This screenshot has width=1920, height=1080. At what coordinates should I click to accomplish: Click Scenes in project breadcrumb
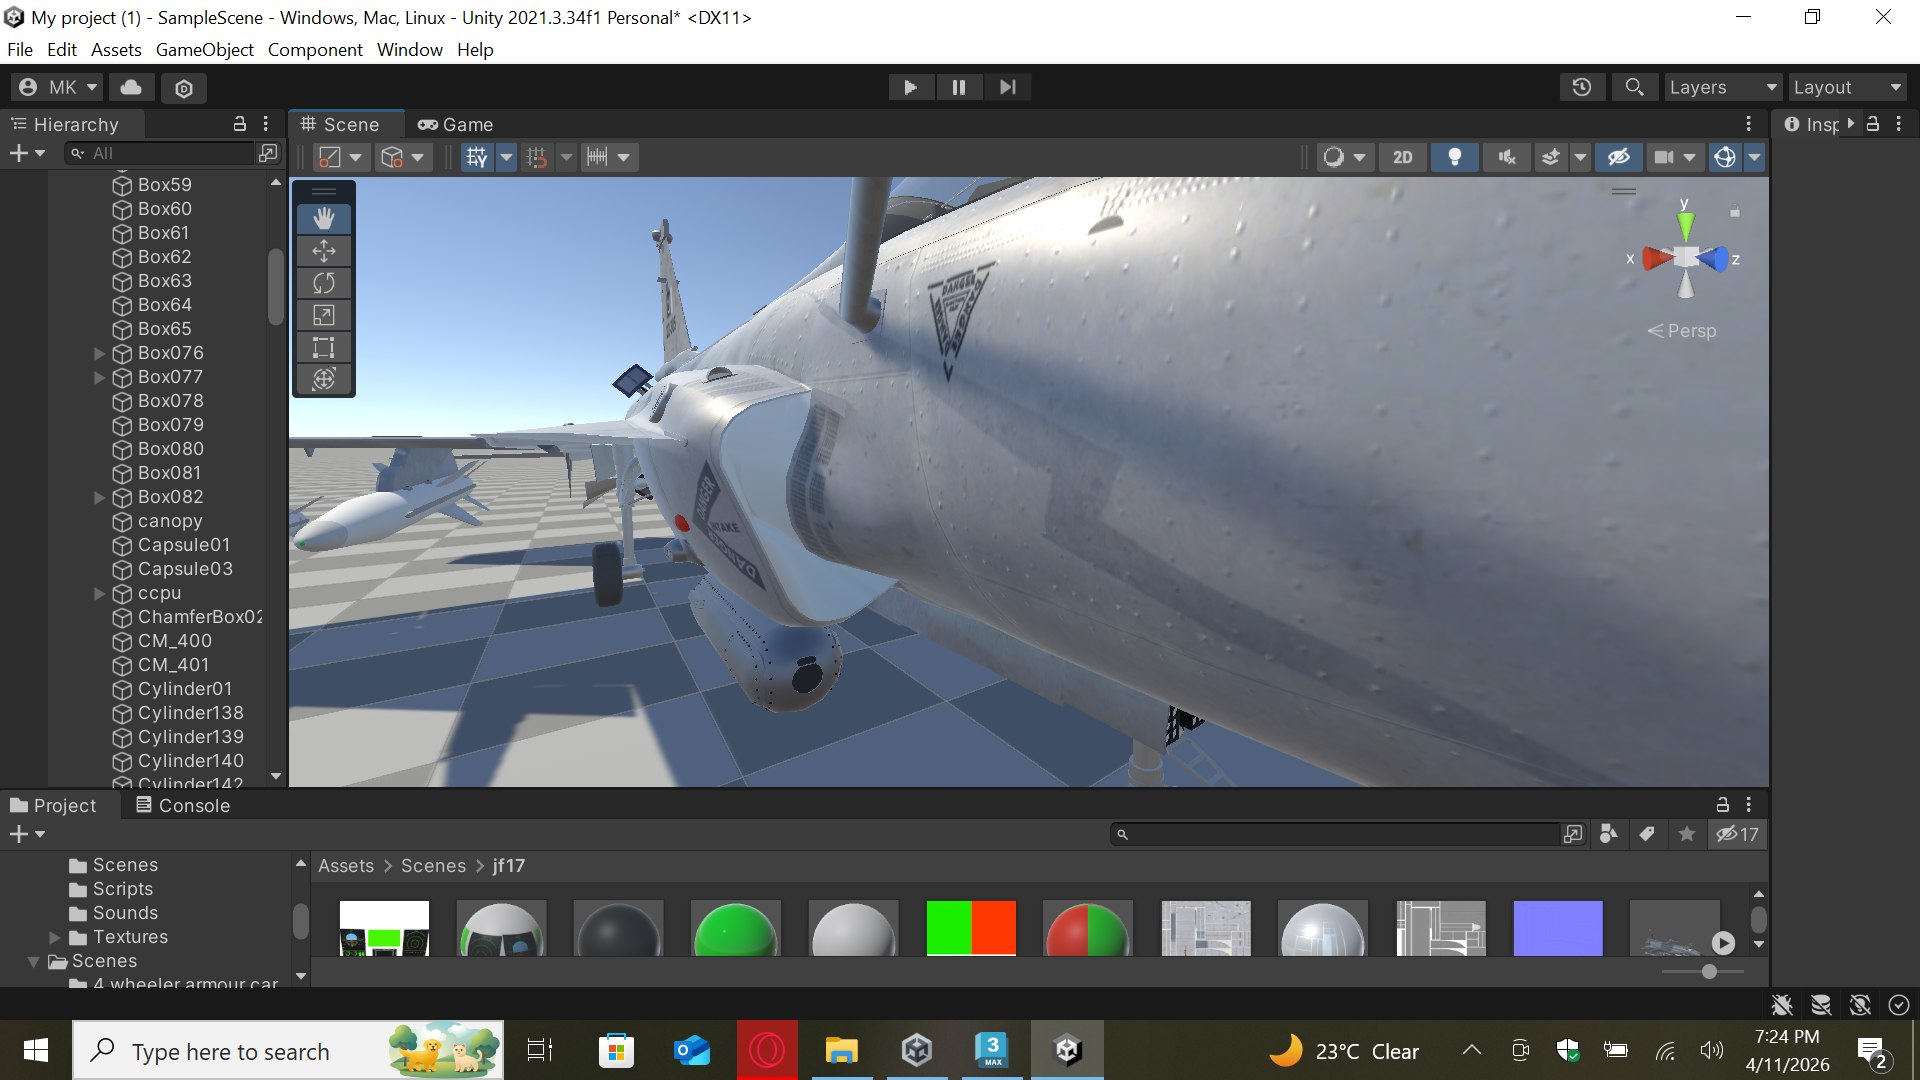pyautogui.click(x=433, y=866)
